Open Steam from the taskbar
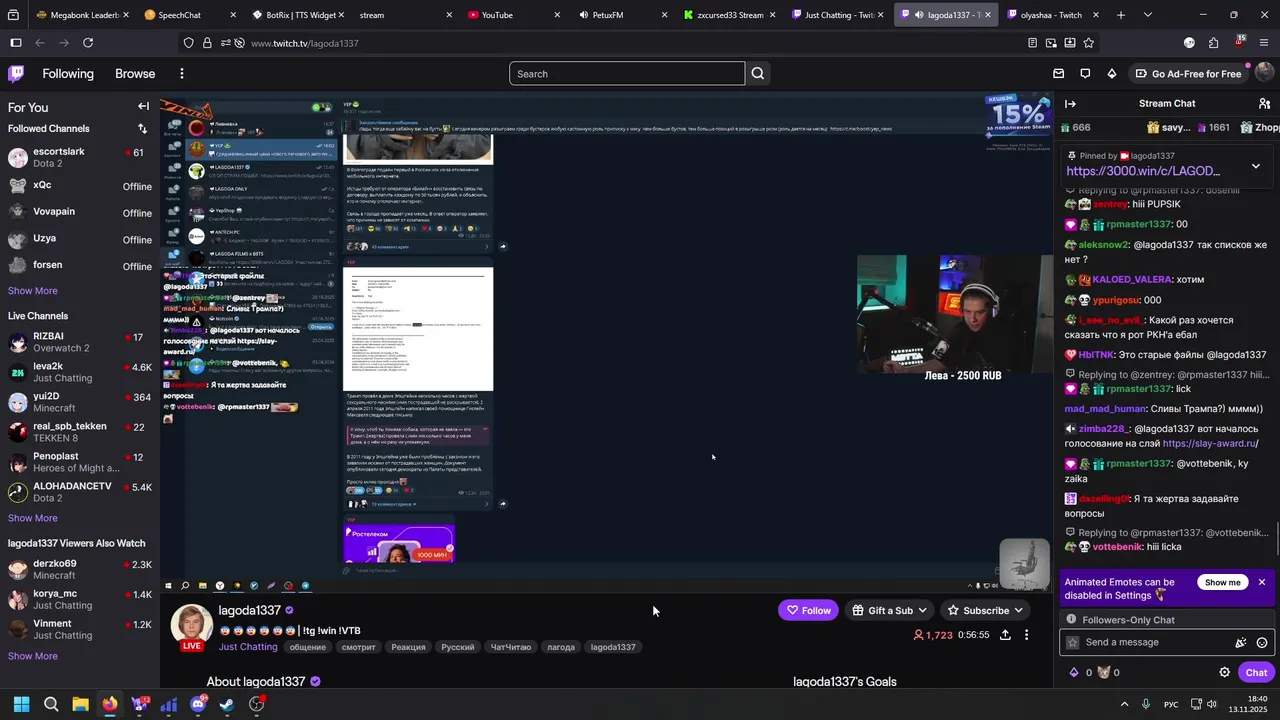1280x720 pixels. pos(227,704)
